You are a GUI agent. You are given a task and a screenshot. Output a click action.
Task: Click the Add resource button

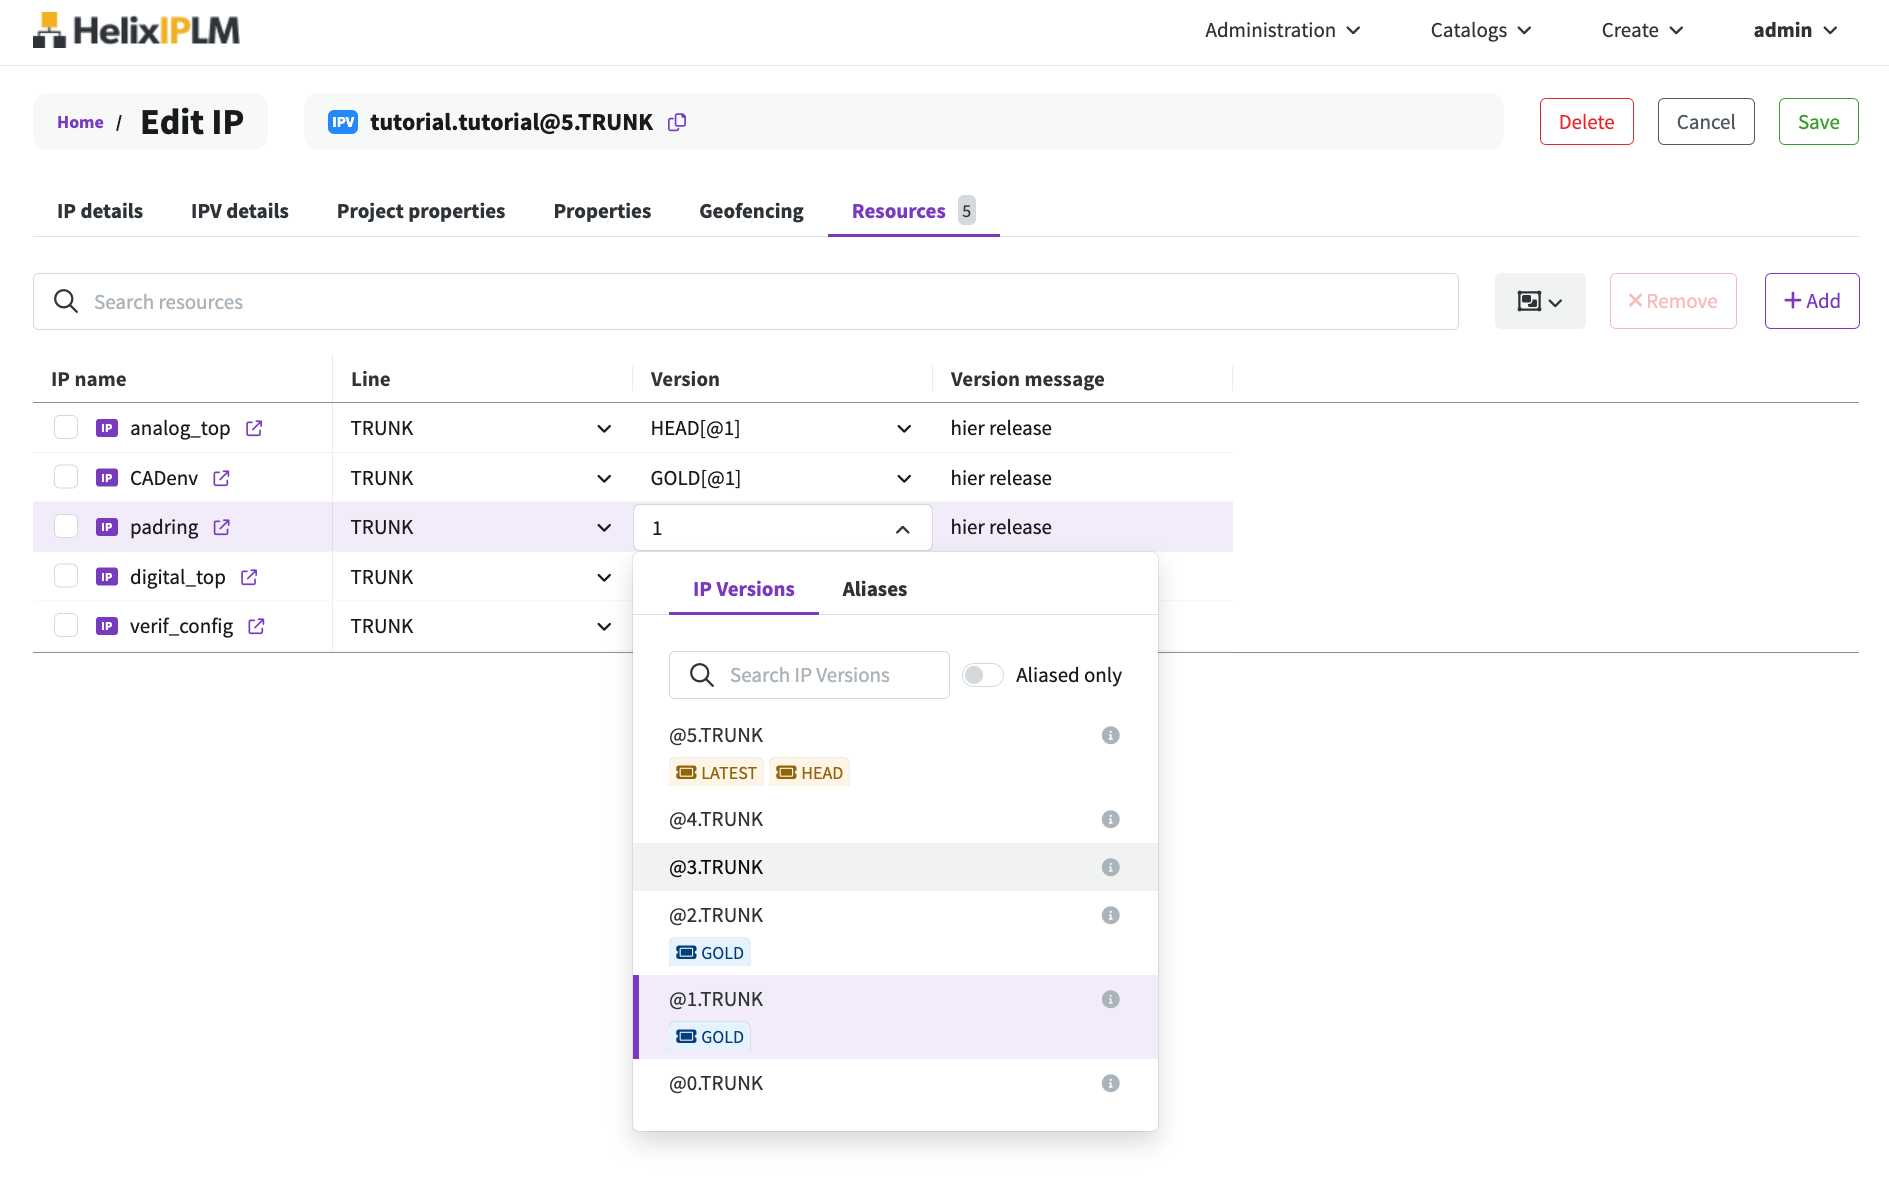click(x=1812, y=301)
